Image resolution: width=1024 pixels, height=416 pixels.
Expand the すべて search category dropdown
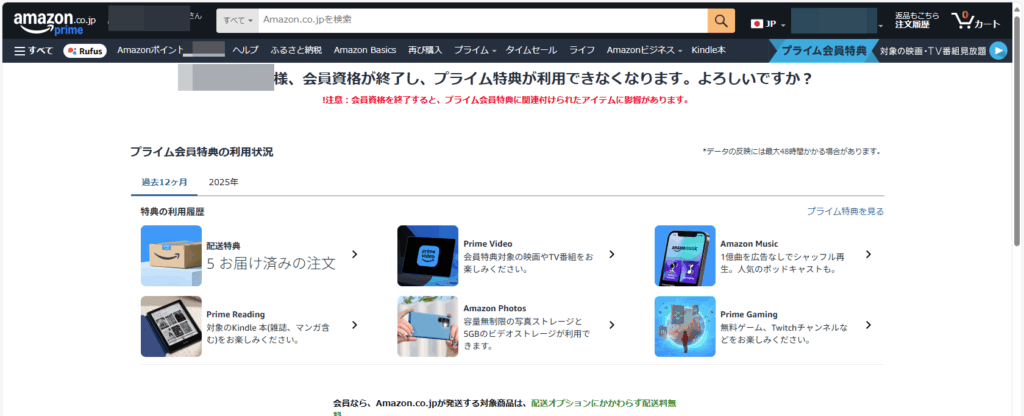tap(238, 22)
